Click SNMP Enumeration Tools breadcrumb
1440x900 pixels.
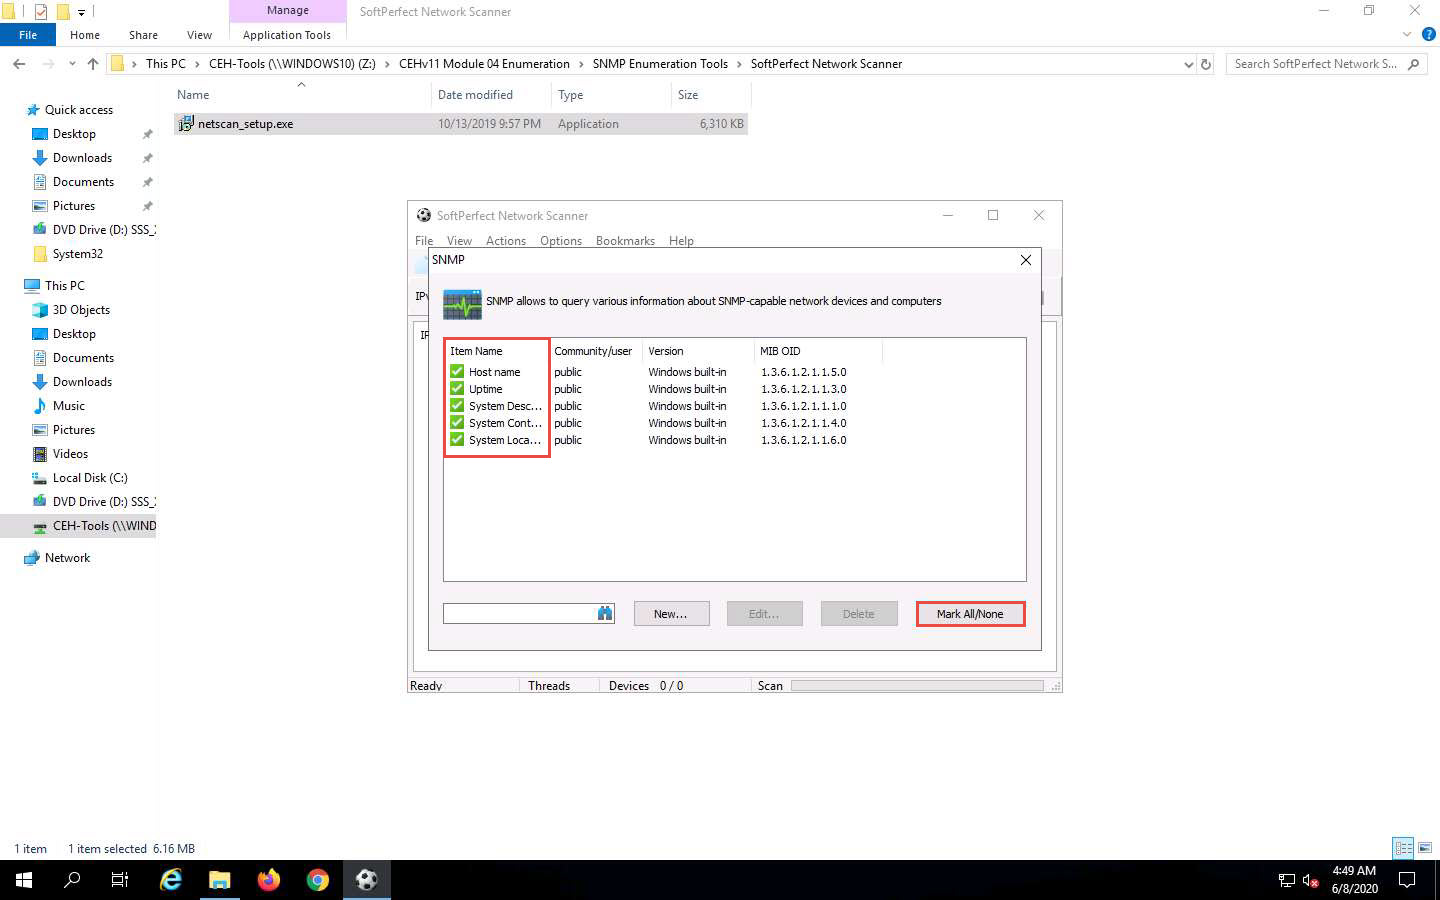pos(660,64)
